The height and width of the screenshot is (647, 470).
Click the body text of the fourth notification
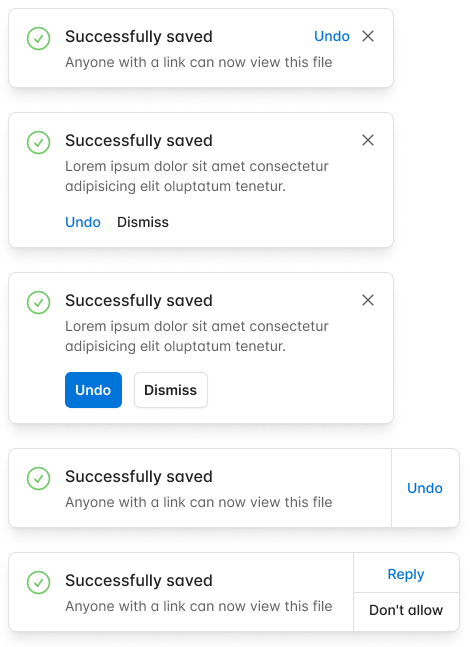click(x=198, y=502)
